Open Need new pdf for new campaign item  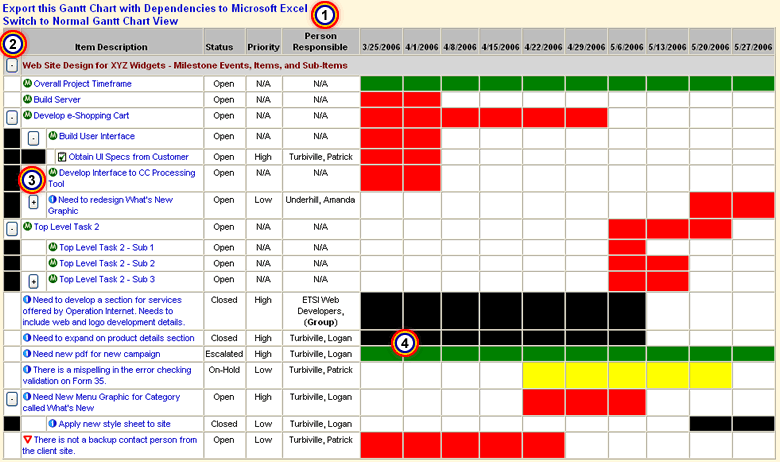97,354
